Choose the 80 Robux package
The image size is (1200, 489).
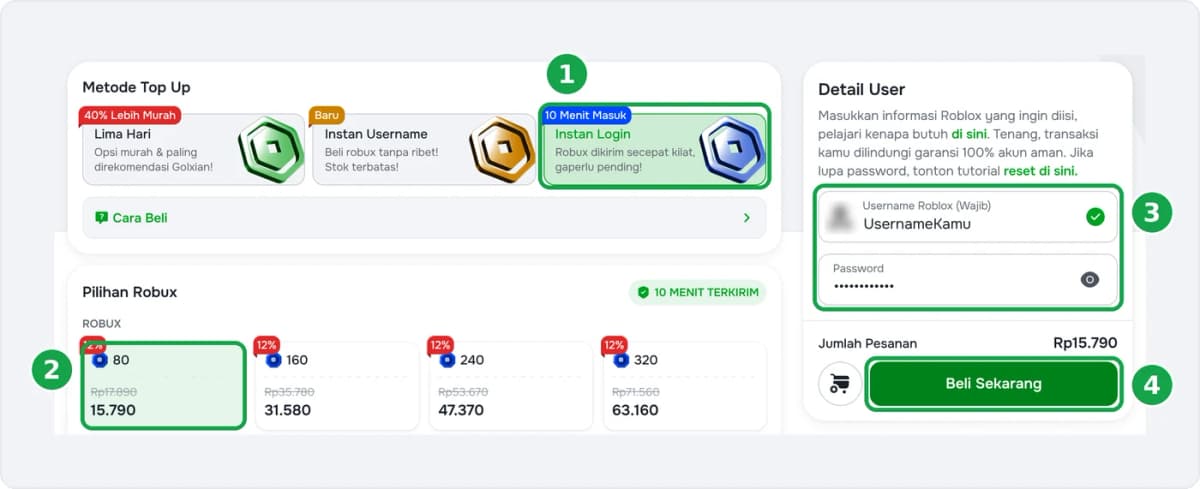(163, 385)
